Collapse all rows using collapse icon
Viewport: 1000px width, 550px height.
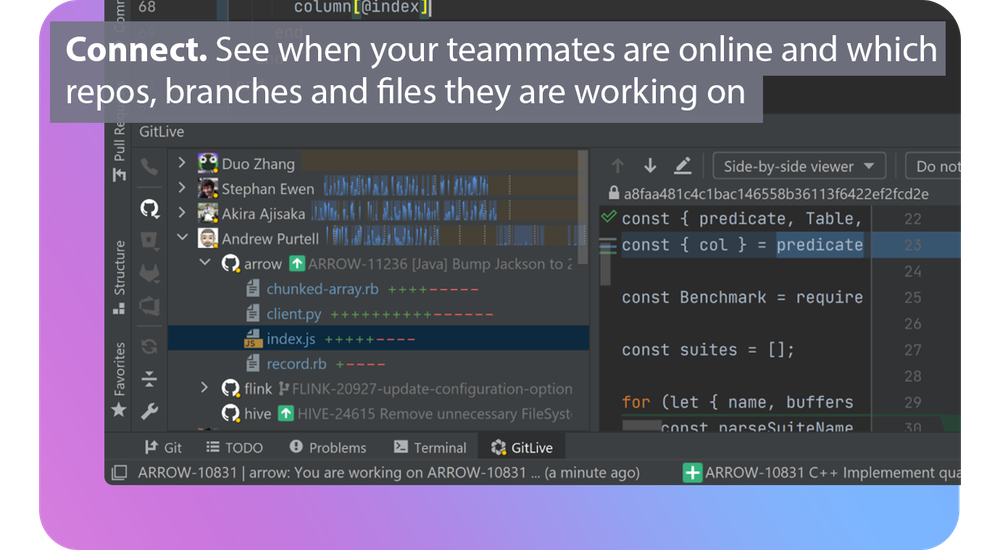pos(149,379)
